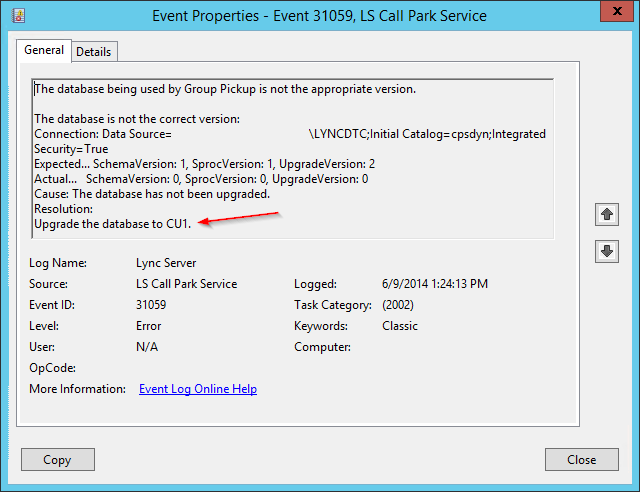This screenshot has width=640, height=492.
Task: Click the text 'Upgrade the database to CU1.'
Action: (113, 224)
